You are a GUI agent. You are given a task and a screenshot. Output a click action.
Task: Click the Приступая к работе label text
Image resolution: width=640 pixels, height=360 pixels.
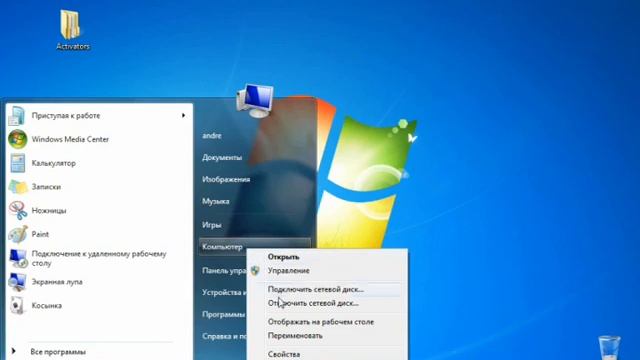click(66, 116)
